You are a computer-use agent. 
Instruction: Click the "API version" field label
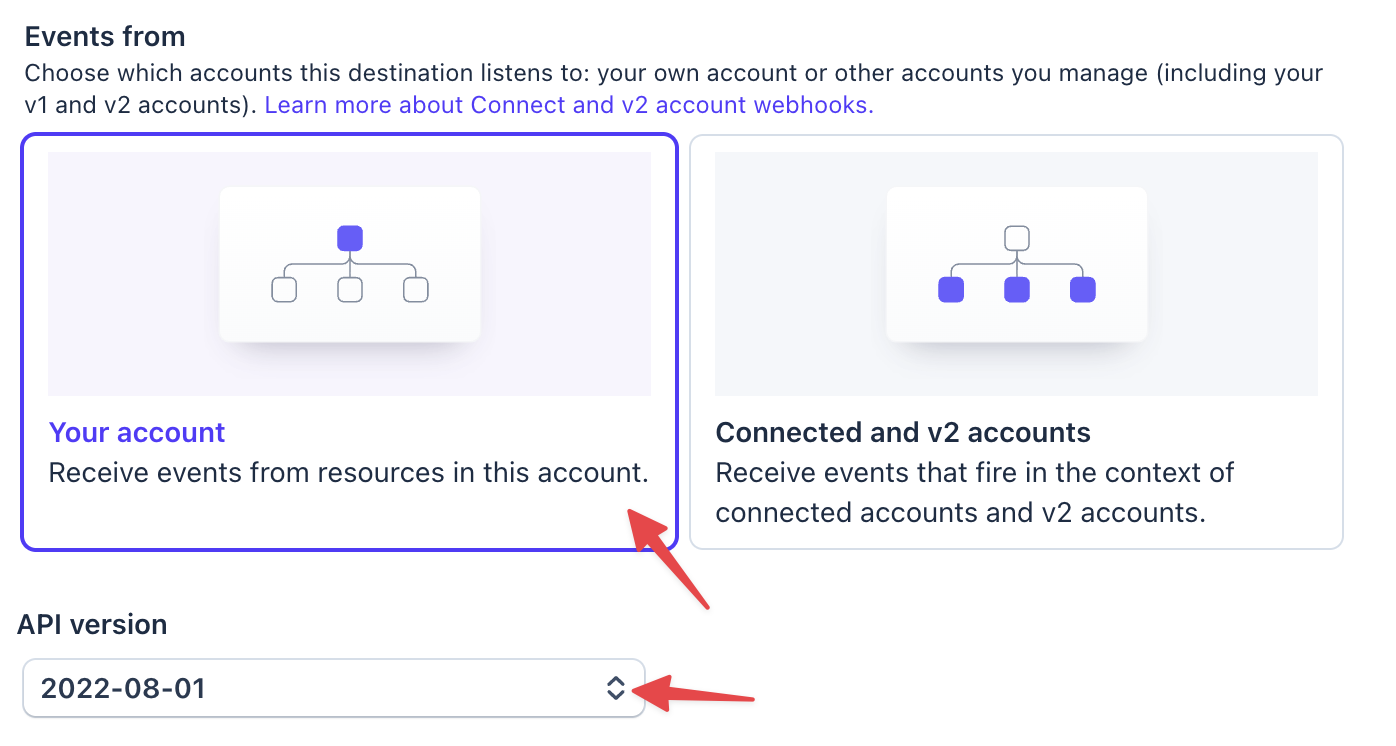click(92, 625)
